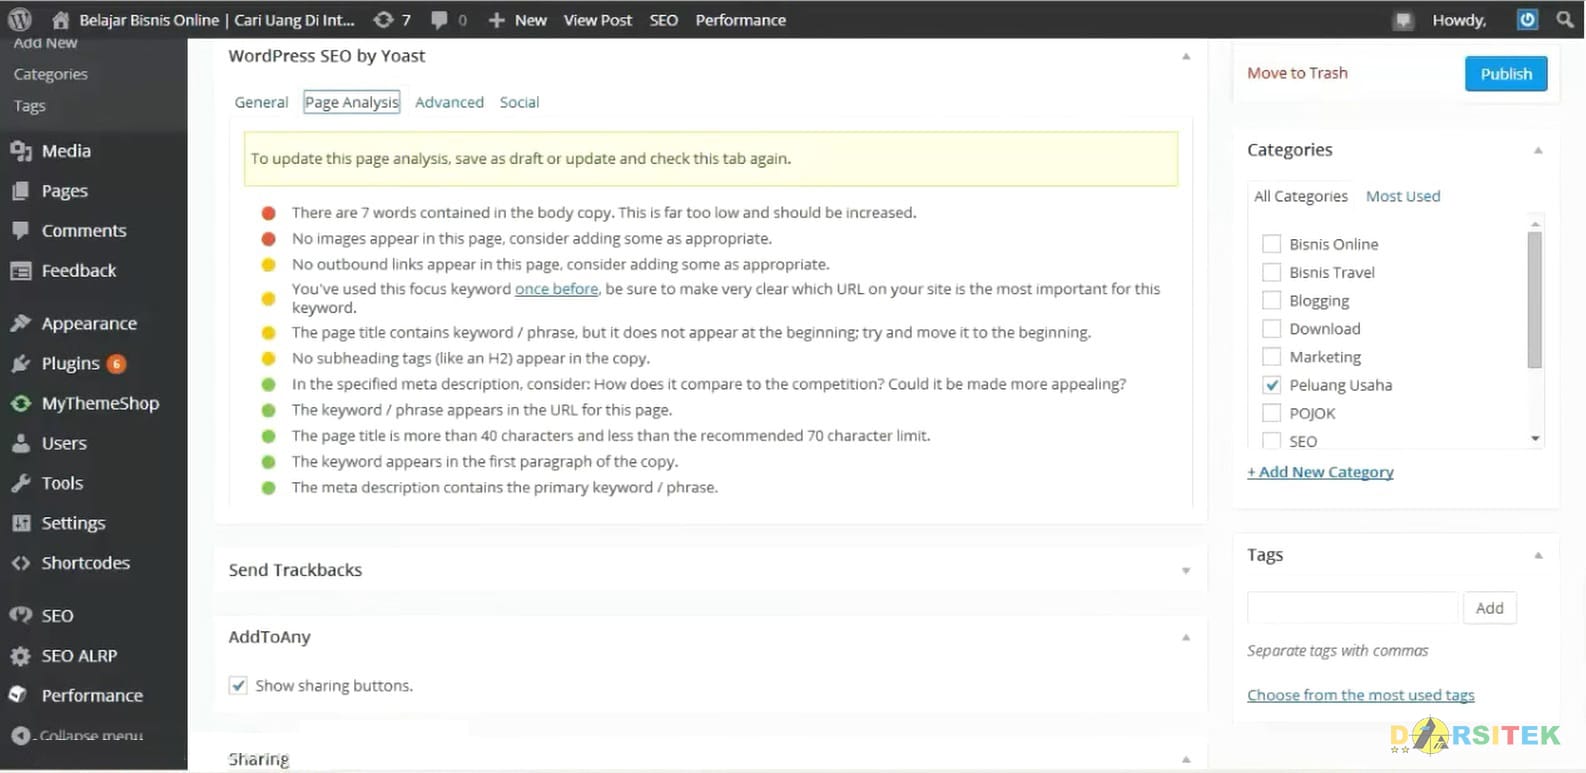Click the WordPress logo icon
The image size is (1586, 773).
(x=20, y=19)
